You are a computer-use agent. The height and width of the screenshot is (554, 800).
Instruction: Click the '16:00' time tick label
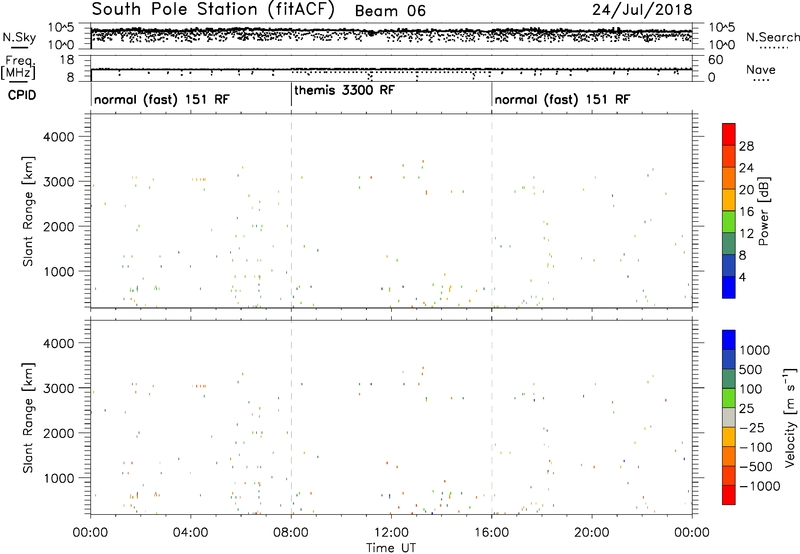(492, 533)
